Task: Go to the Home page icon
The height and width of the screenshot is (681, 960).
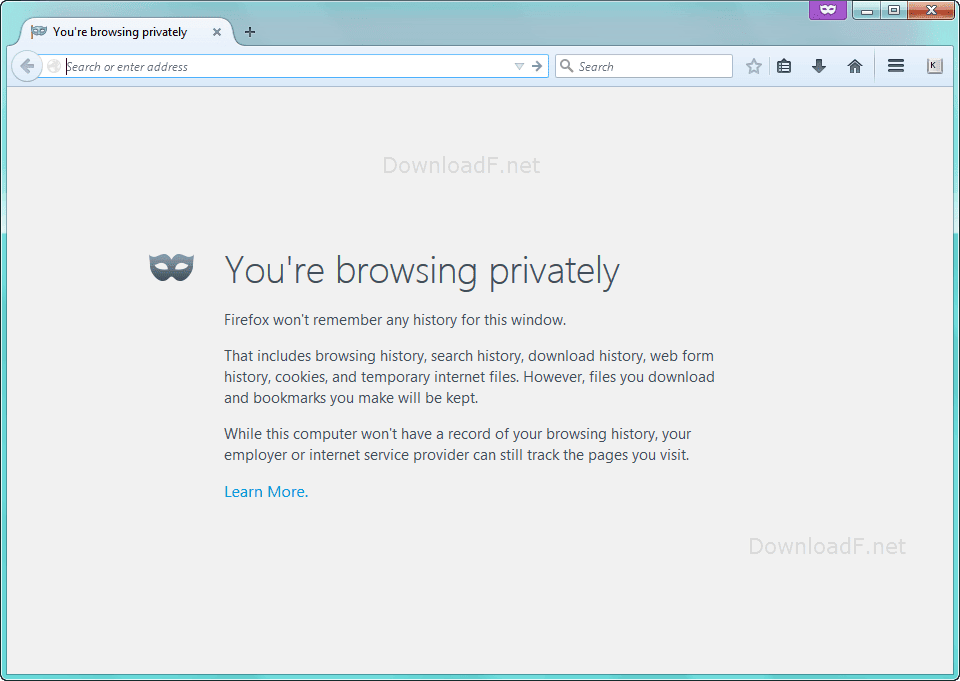Action: tap(855, 66)
